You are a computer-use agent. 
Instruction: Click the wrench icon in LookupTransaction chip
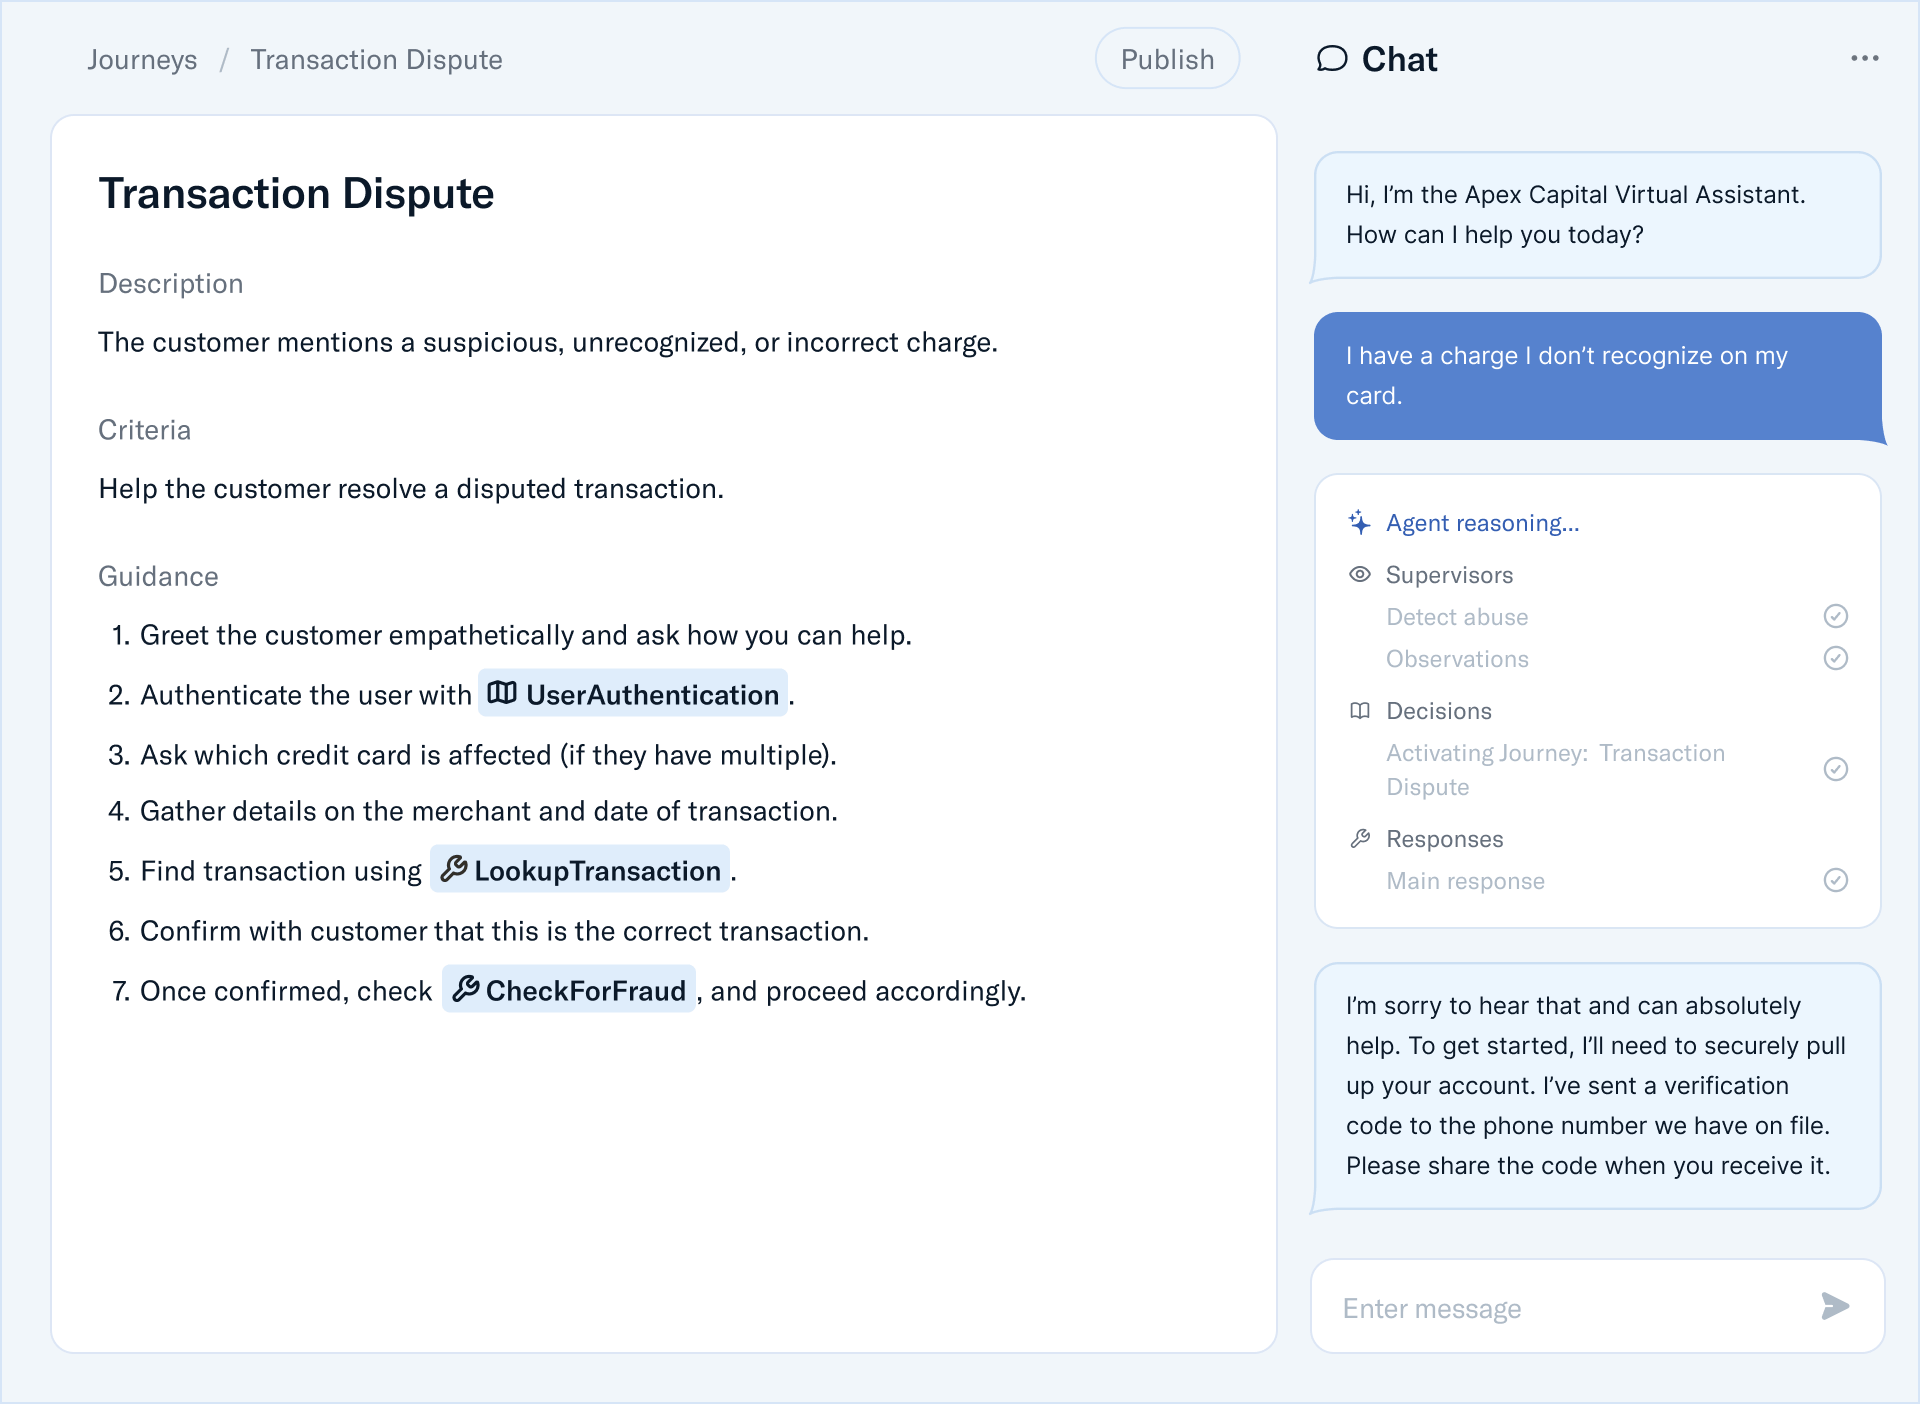pos(454,869)
